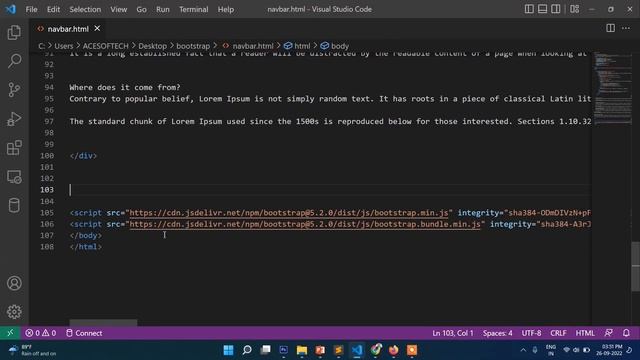Viewport: 640px width, 360px height.
Task: Change the UTF-8 file encoding
Action: click(531, 333)
